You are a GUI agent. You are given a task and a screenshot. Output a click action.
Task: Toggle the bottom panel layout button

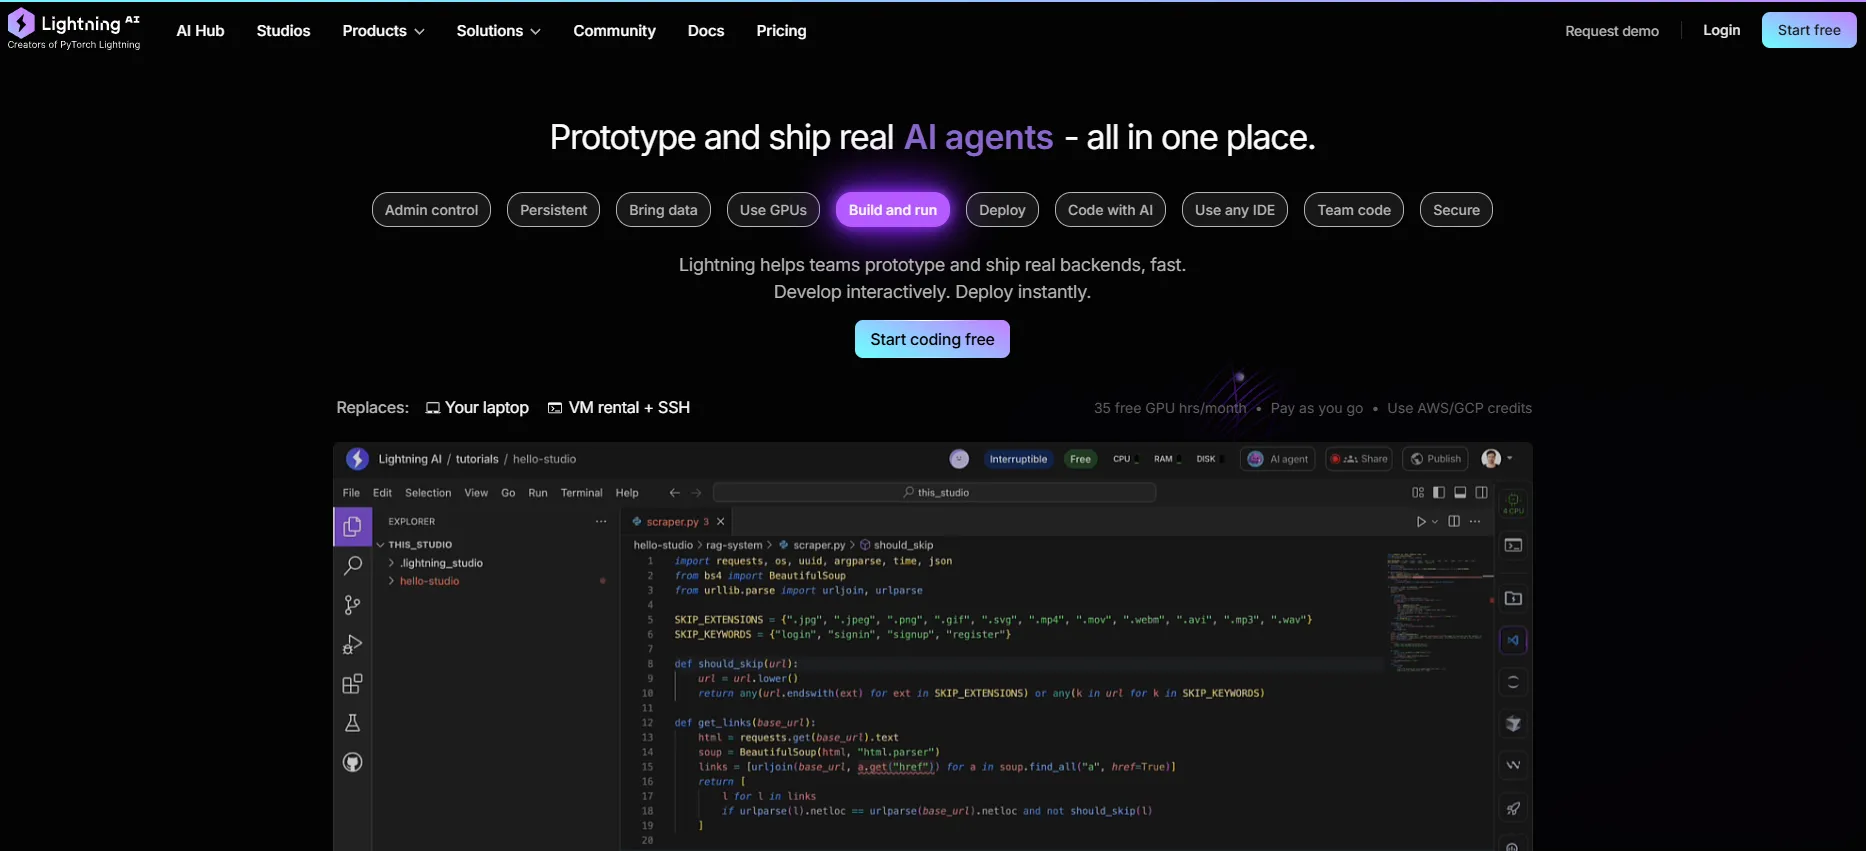tap(1460, 492)
